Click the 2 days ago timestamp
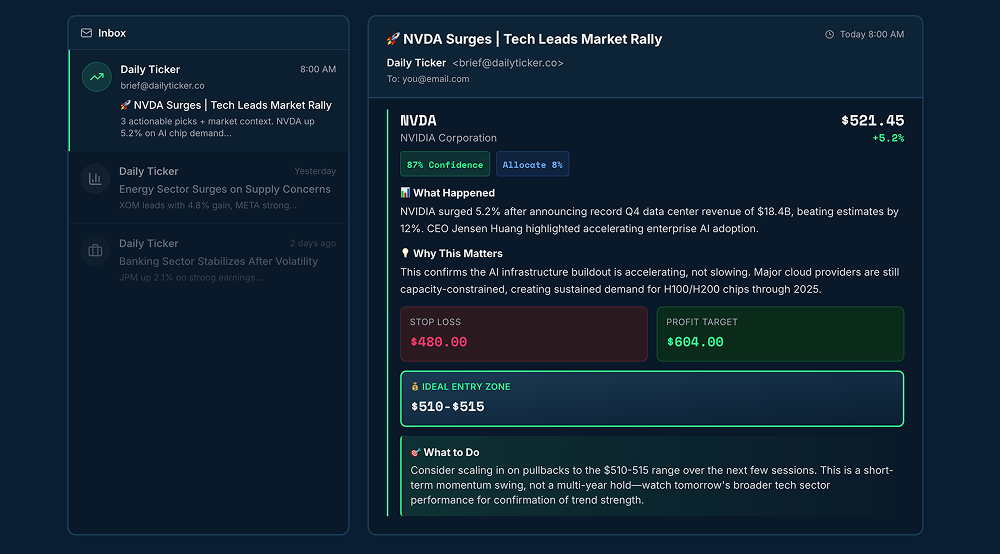 pos(312,244)
